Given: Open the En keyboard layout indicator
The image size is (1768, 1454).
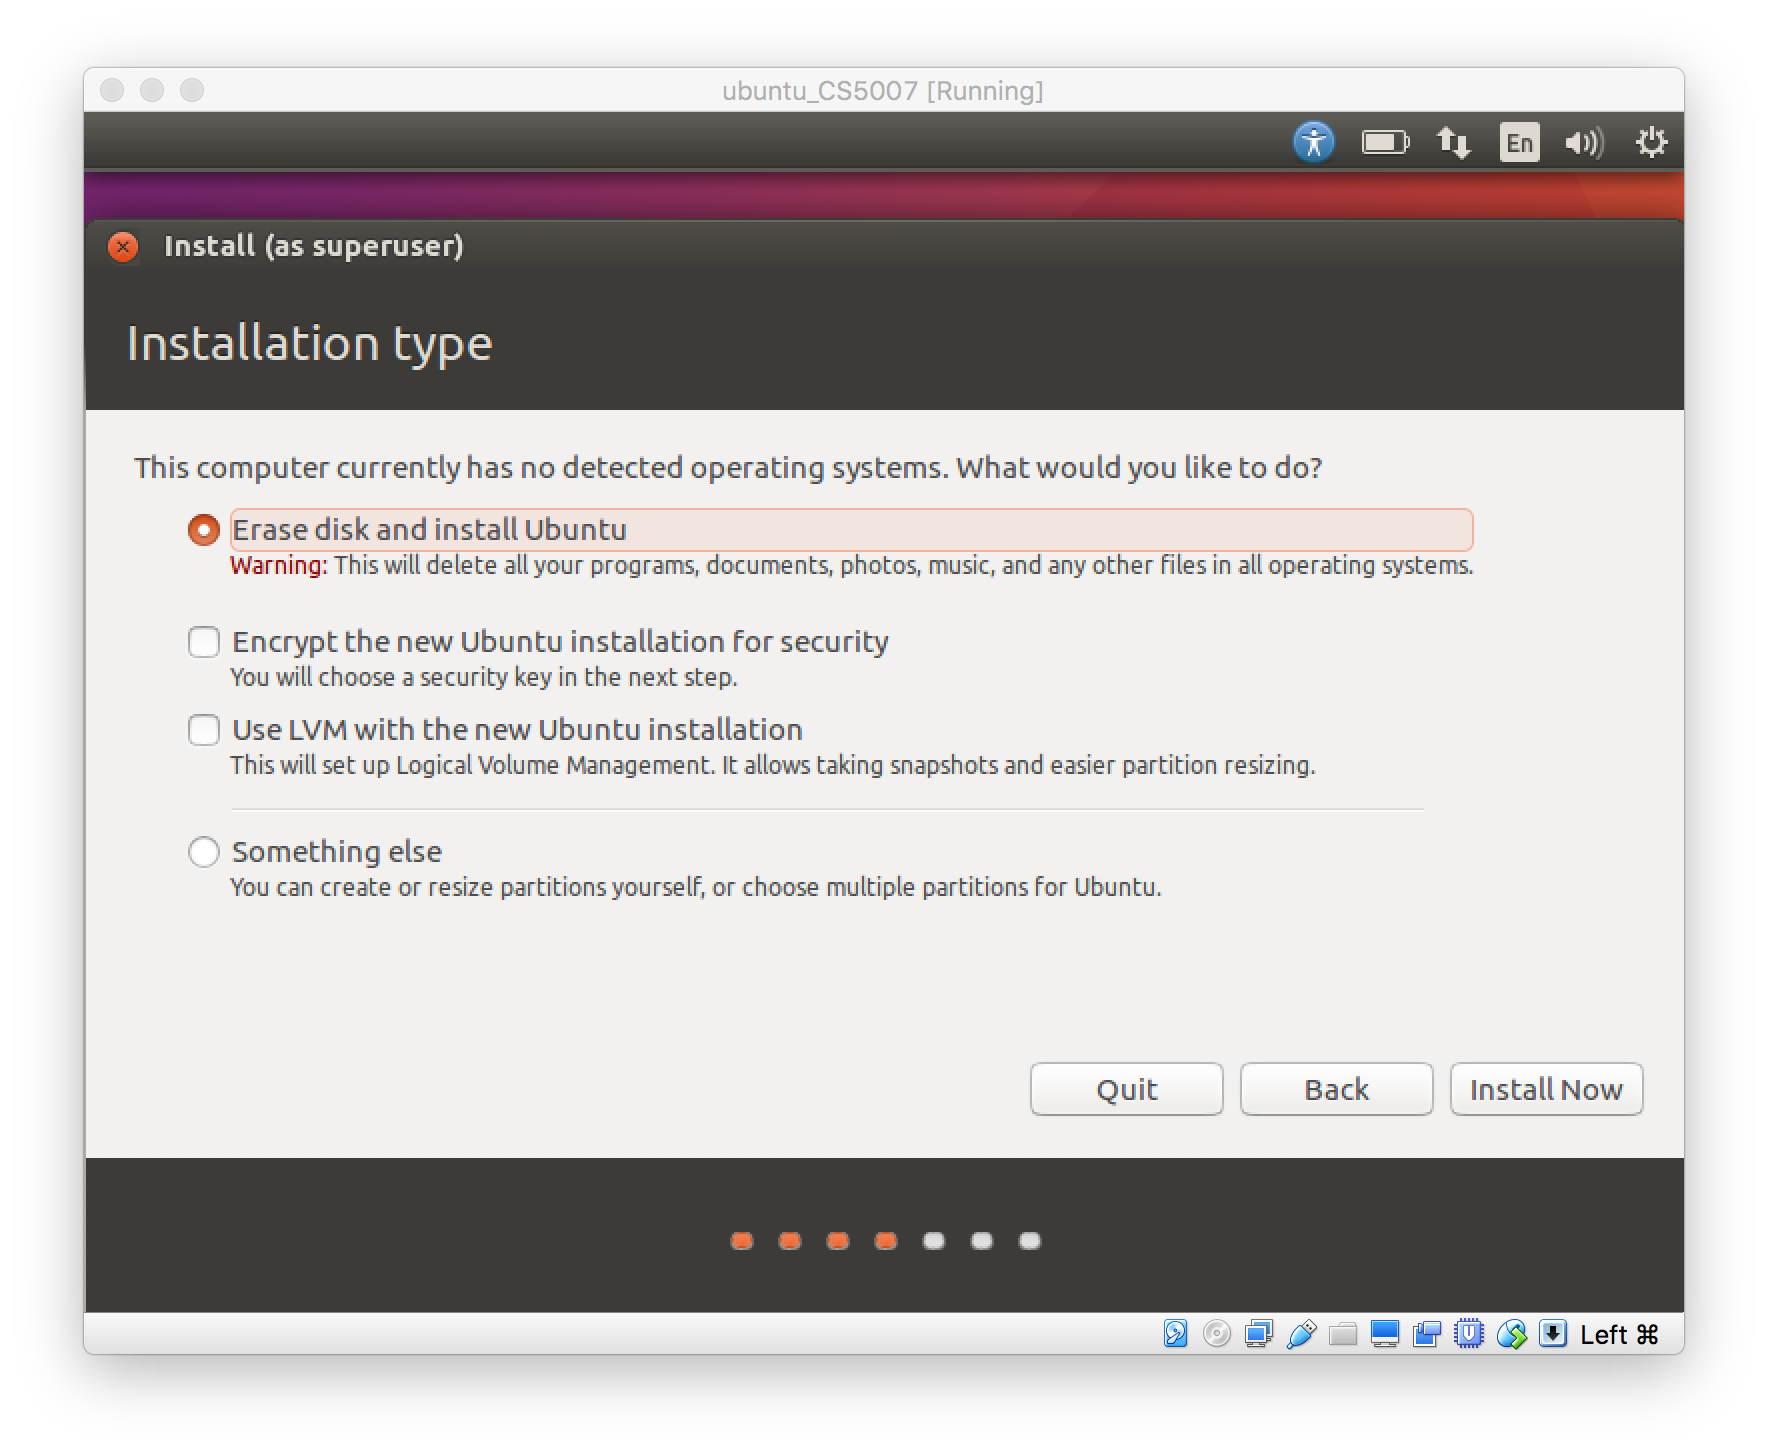Looking at the screenshot, I should tap(1519, 143).
